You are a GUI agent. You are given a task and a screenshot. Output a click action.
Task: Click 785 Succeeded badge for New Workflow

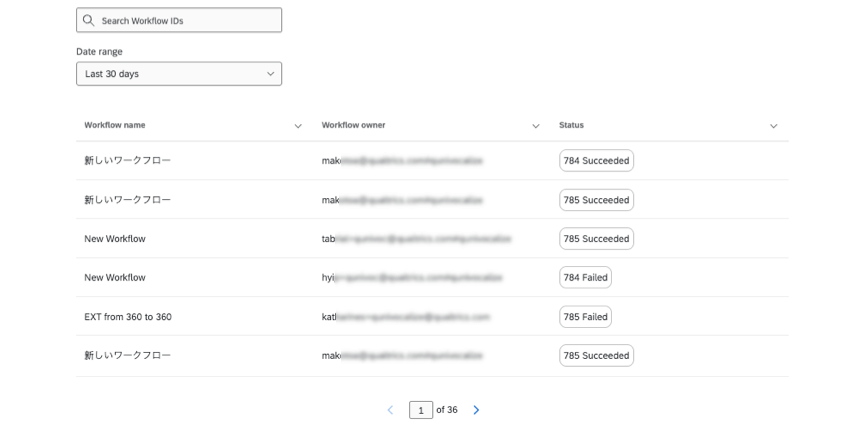point(596,239)
